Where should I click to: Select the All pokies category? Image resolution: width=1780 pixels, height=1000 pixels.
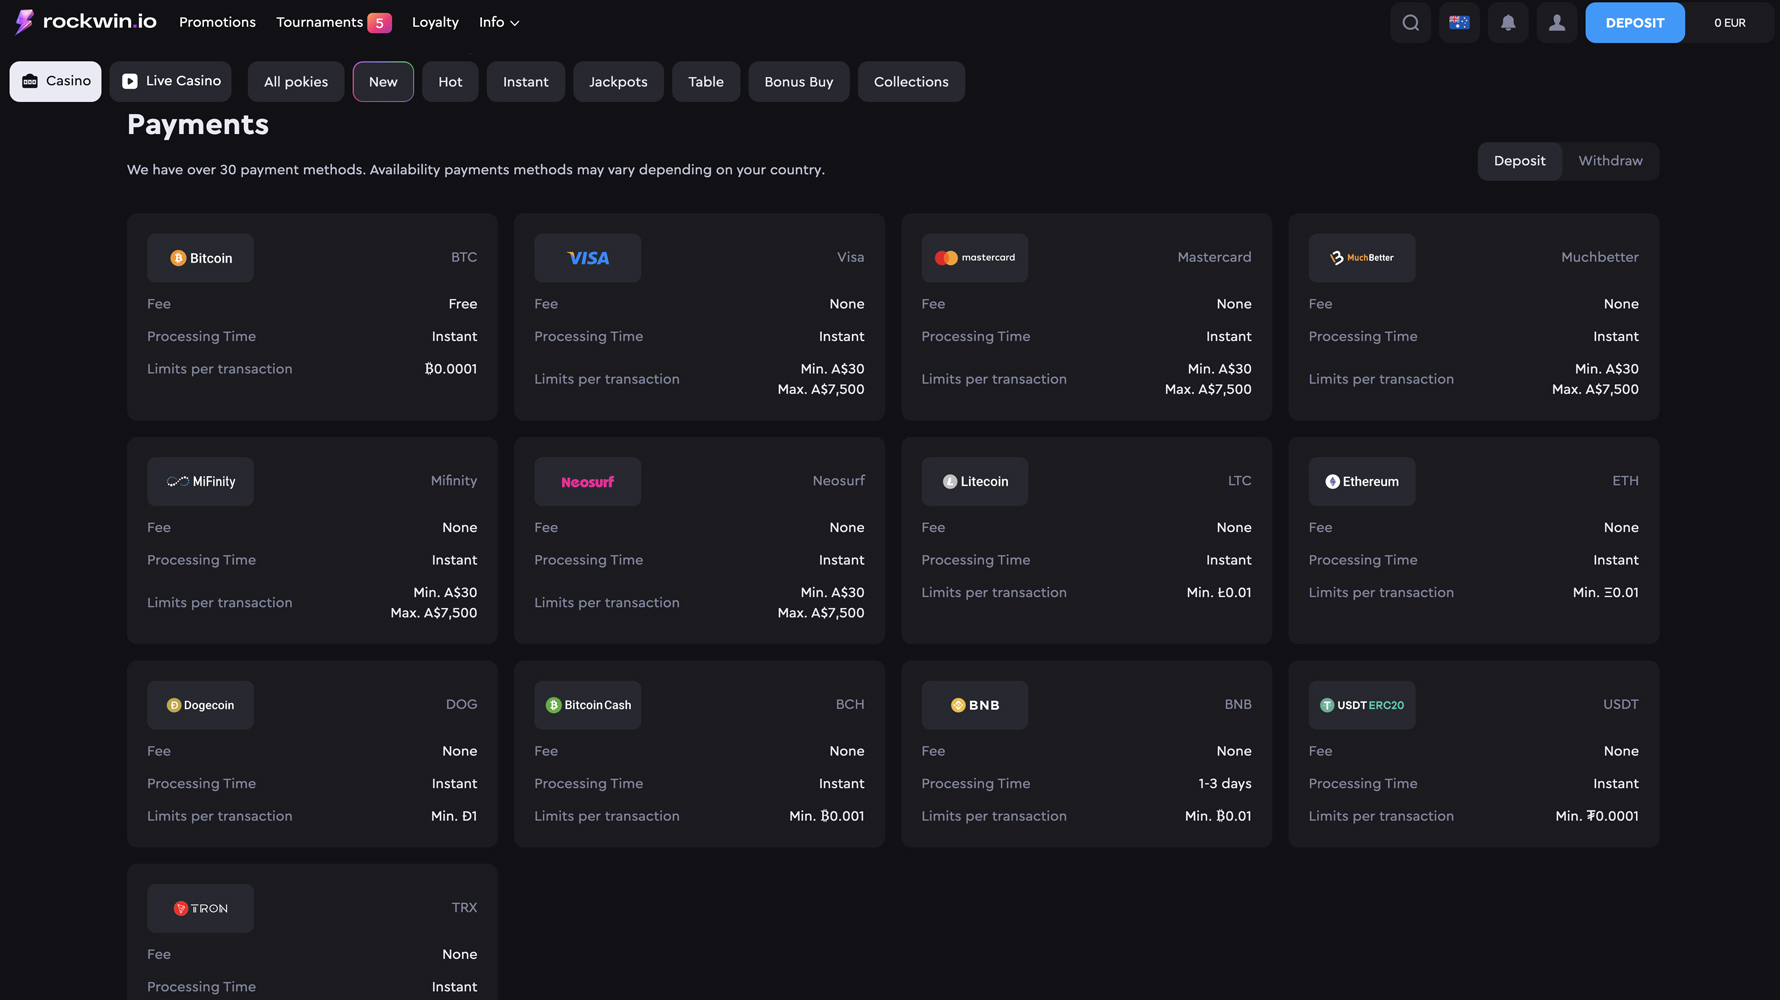tap(296, 82)
